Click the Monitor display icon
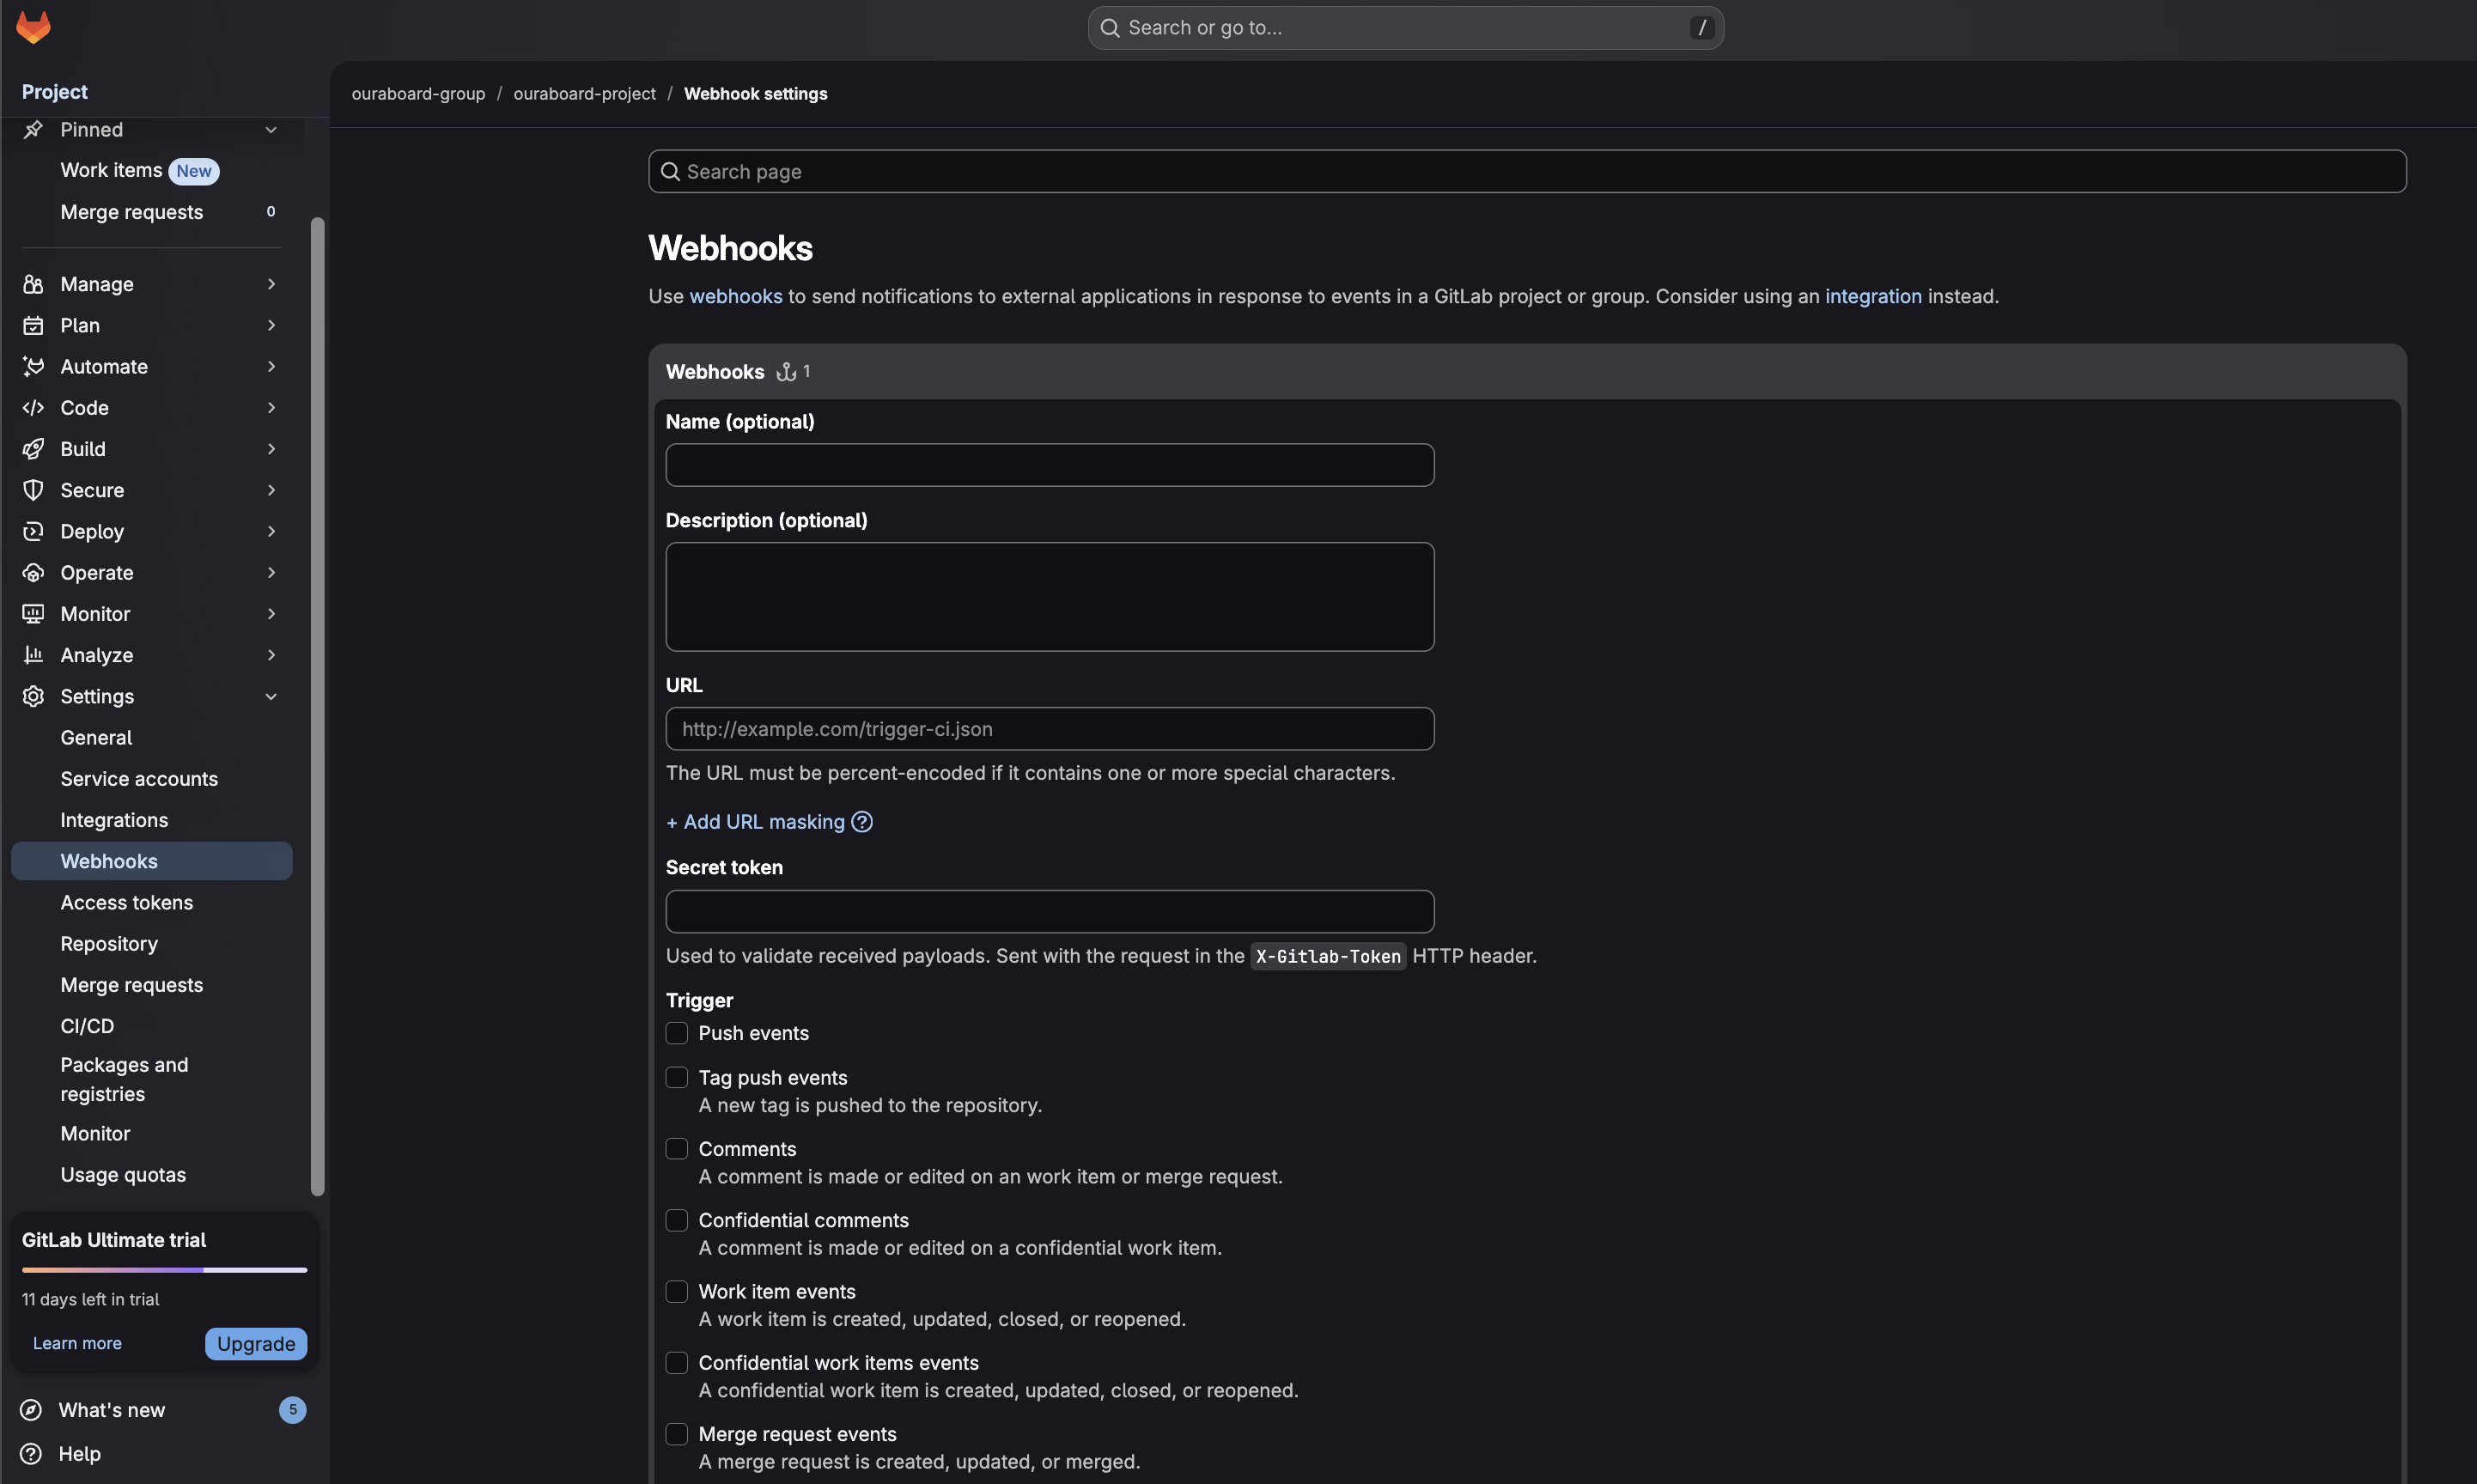Viewport: 2477px width, 1484px height. tap(33, 613)
